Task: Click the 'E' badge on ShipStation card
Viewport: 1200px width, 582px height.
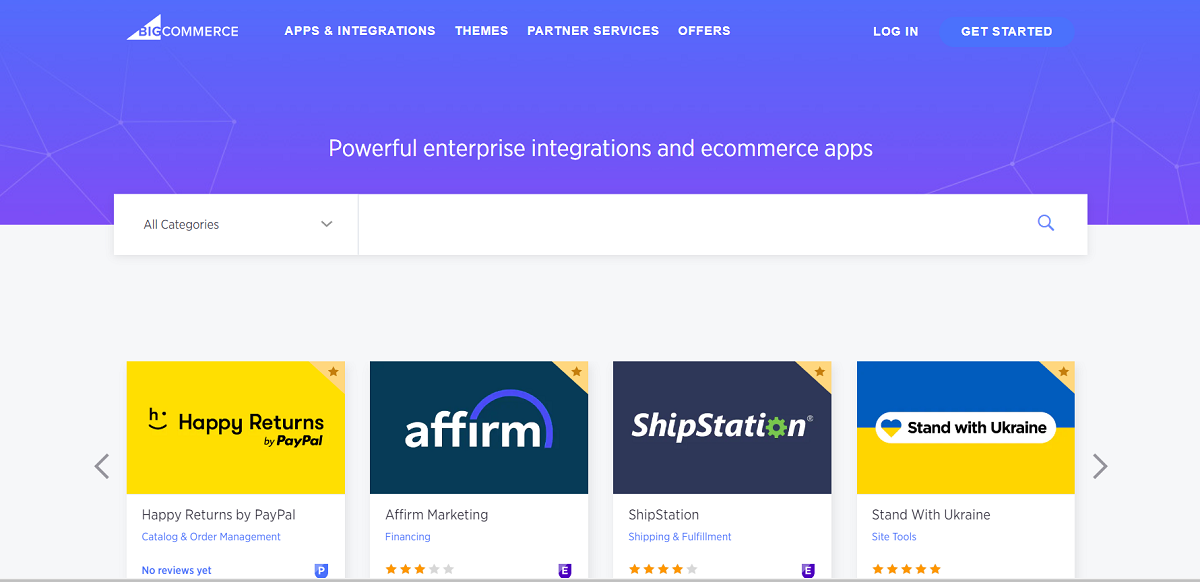Action: tap(807, 569)
